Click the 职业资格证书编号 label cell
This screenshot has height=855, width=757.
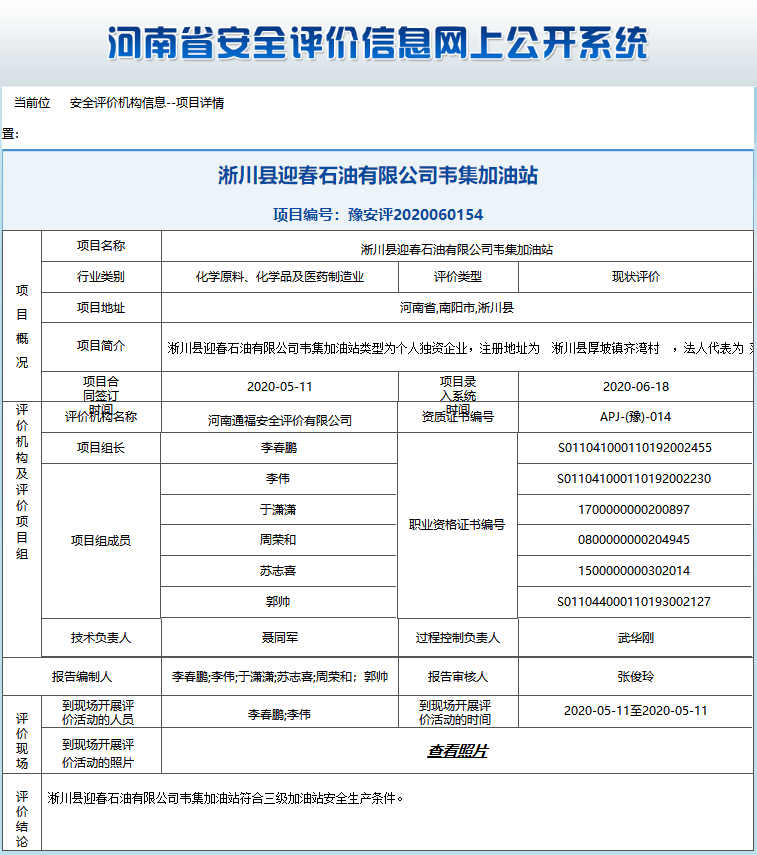click(x=457, y=525)
